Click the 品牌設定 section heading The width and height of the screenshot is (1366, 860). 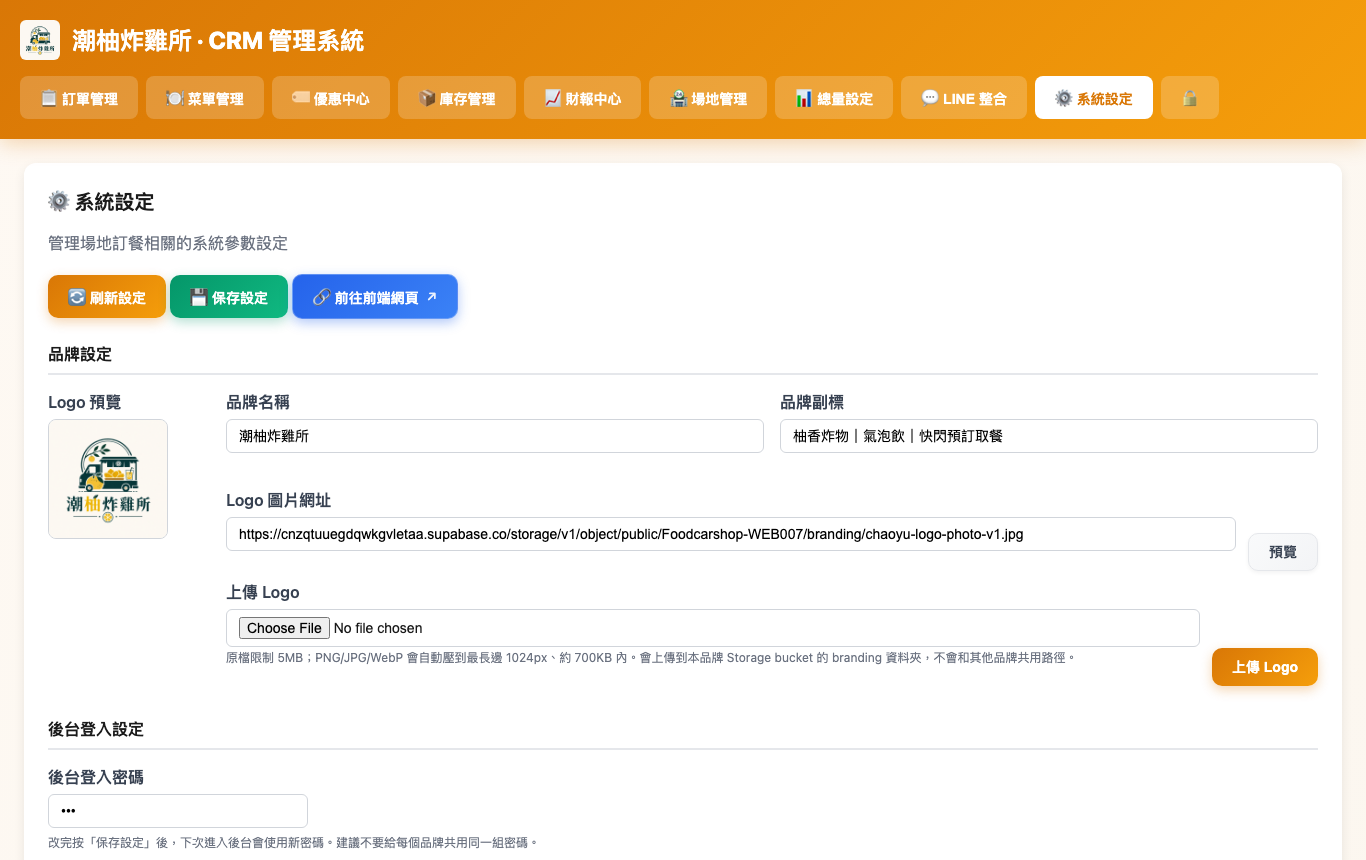(x=80, y=354)
